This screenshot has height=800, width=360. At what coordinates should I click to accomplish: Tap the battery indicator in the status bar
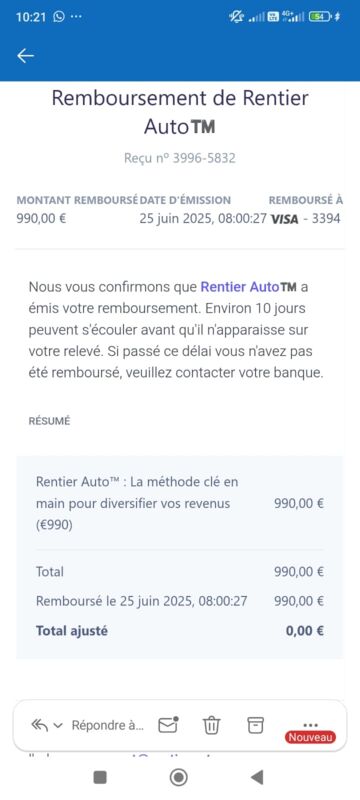(x=320, y=16)
